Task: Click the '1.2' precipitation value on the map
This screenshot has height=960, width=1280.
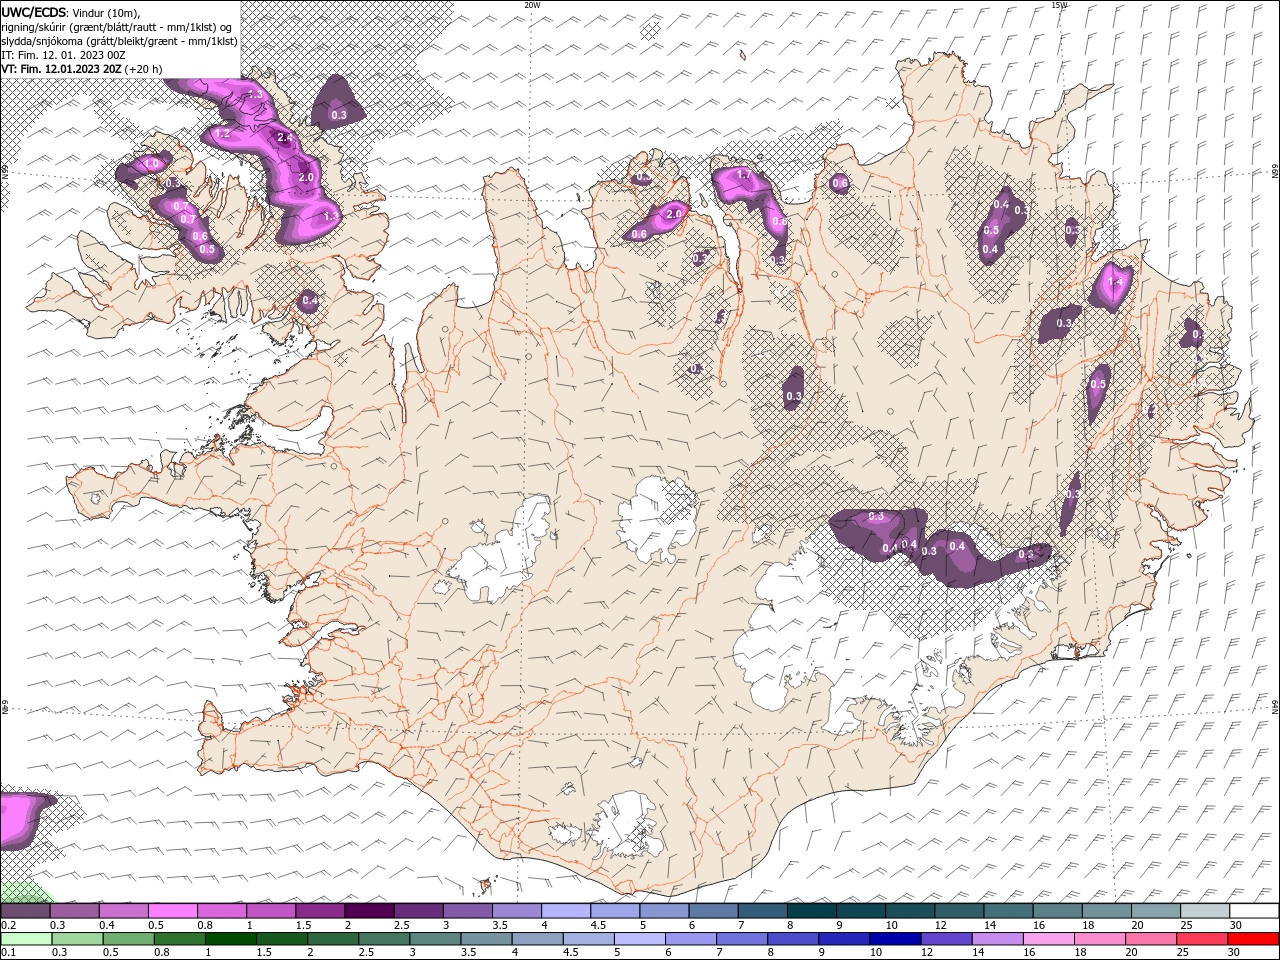Action: (x=223, y=133)
